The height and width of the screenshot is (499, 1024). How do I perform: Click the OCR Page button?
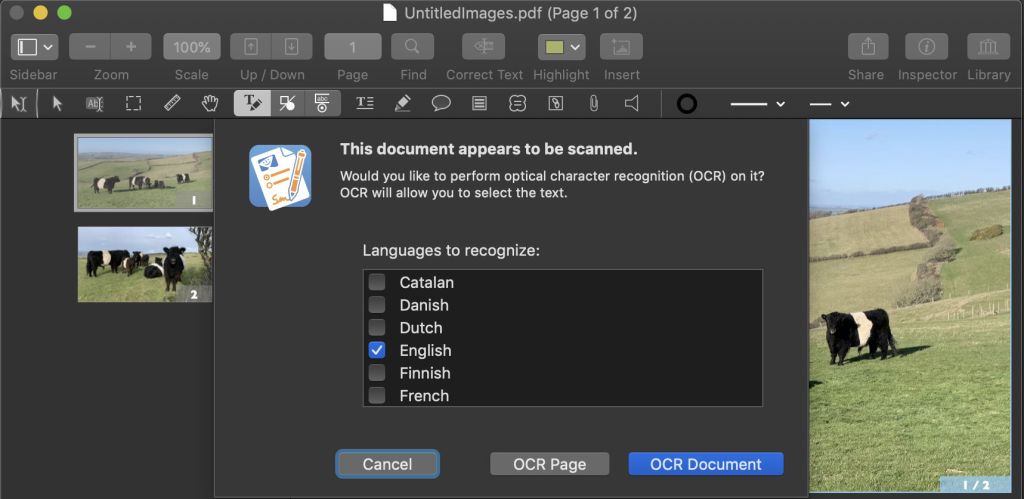pos(549,464)
